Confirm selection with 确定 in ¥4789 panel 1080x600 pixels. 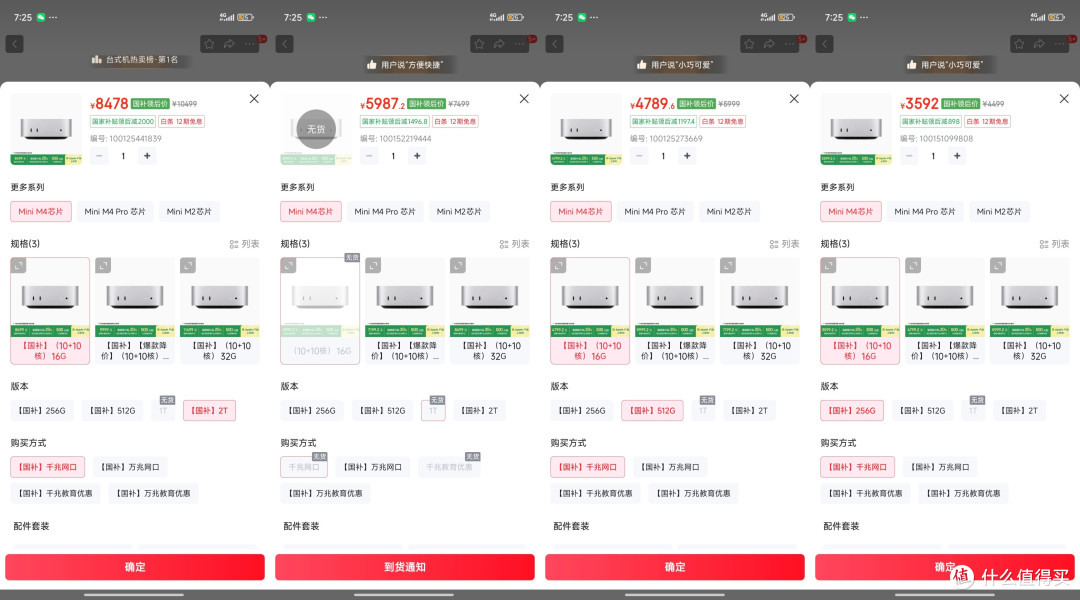tap(675, 567)
